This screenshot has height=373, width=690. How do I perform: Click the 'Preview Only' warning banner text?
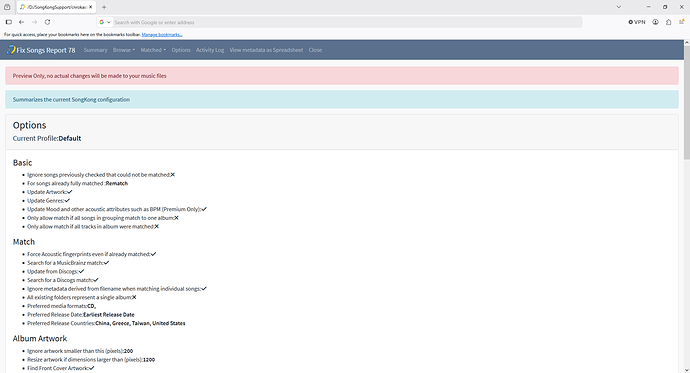click(89, 76)
